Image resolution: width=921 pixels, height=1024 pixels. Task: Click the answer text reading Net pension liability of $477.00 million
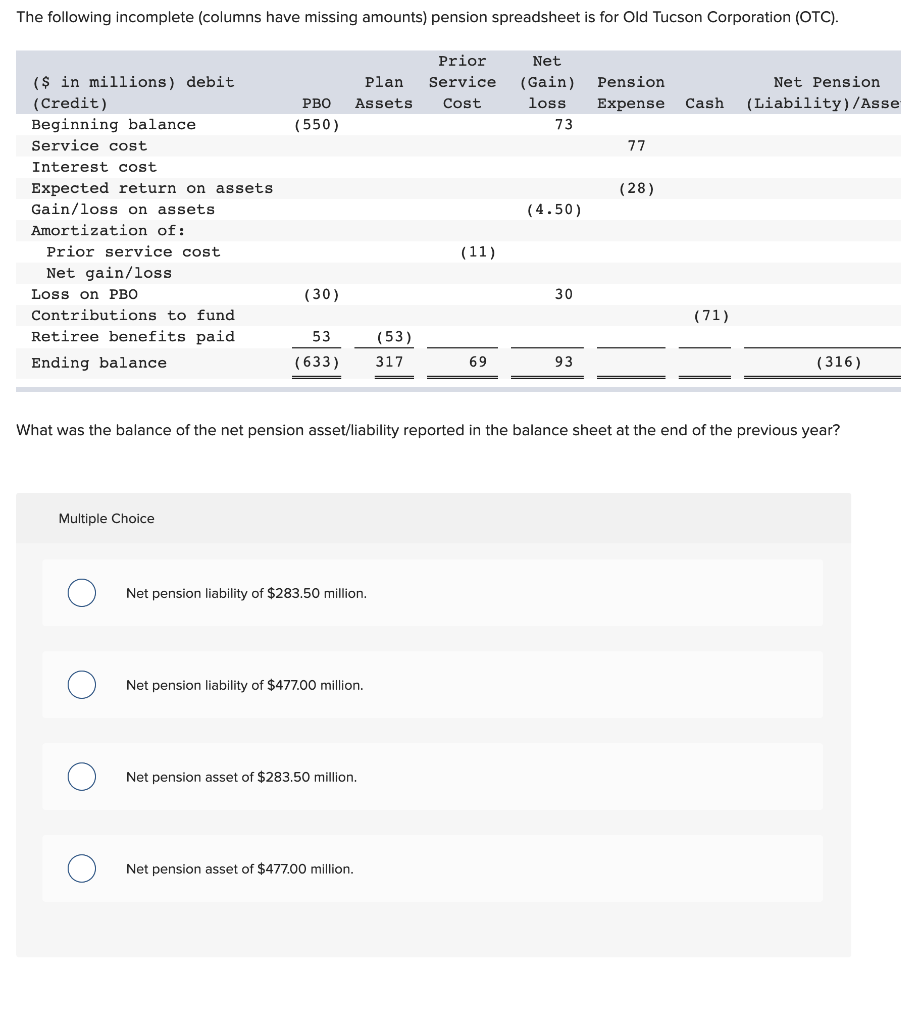pyautogui.click(x=244, y=684)
